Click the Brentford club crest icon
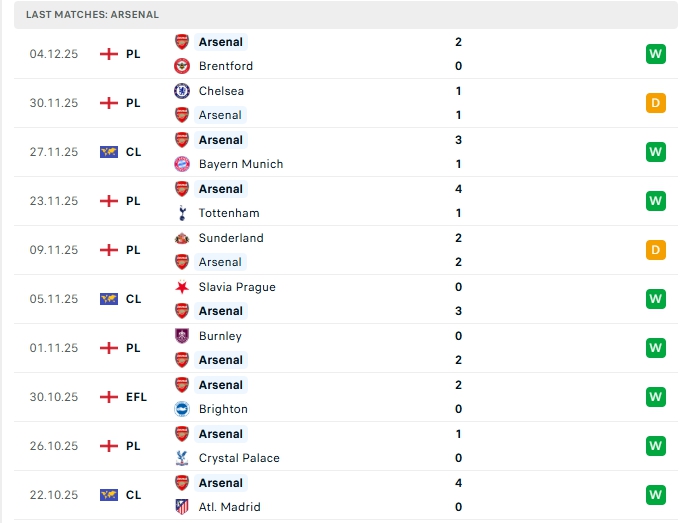Image resolution: width=687 pixels, height=523 pixels. tap(182, 66)
